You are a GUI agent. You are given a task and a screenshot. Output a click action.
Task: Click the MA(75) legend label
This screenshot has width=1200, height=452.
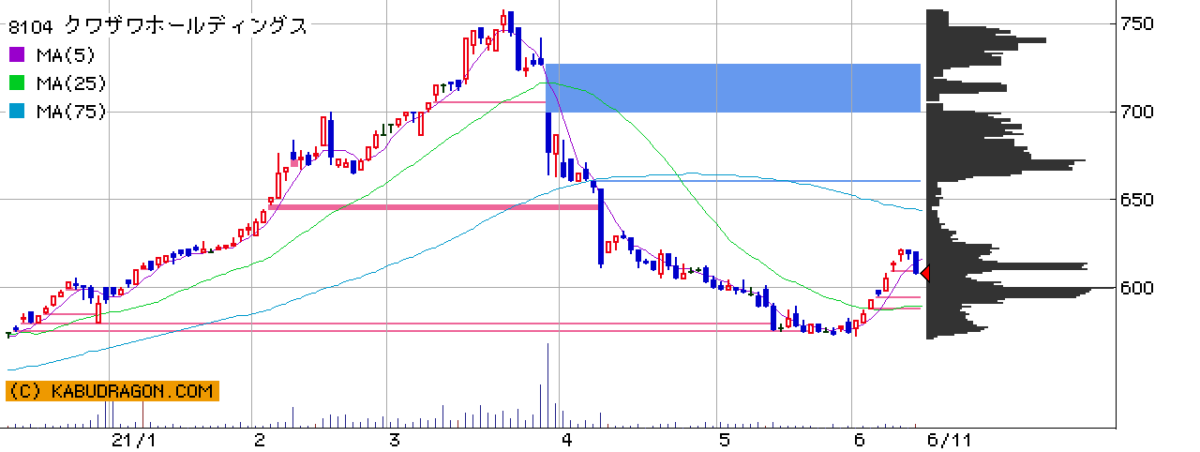coord(70,111)
